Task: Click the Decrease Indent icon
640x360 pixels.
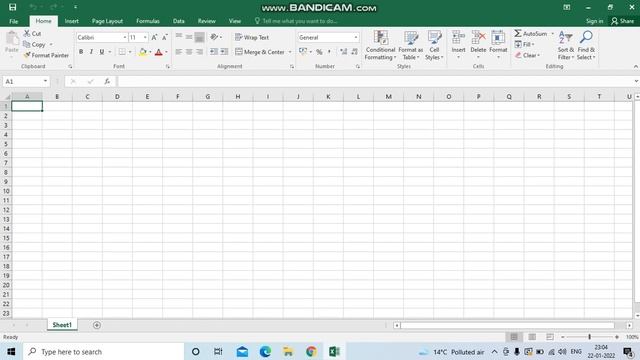Action: click(x=214, y=52)
